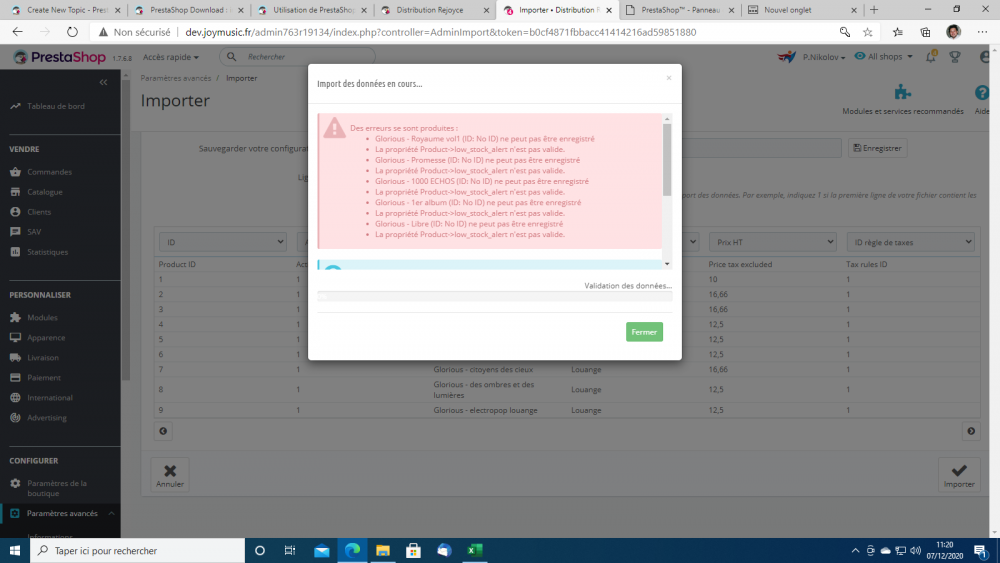1000x563 pixels.
Task: Switch to Distribution Rejoyce tab
Action: 436,10
